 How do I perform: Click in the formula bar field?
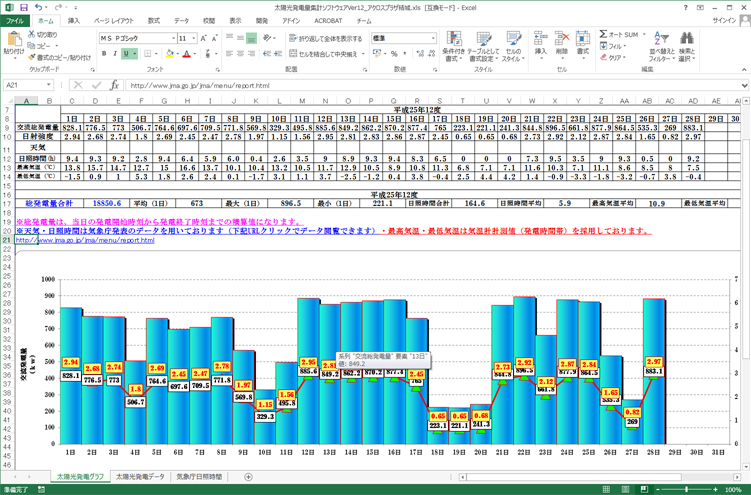(x=431, y=85)
